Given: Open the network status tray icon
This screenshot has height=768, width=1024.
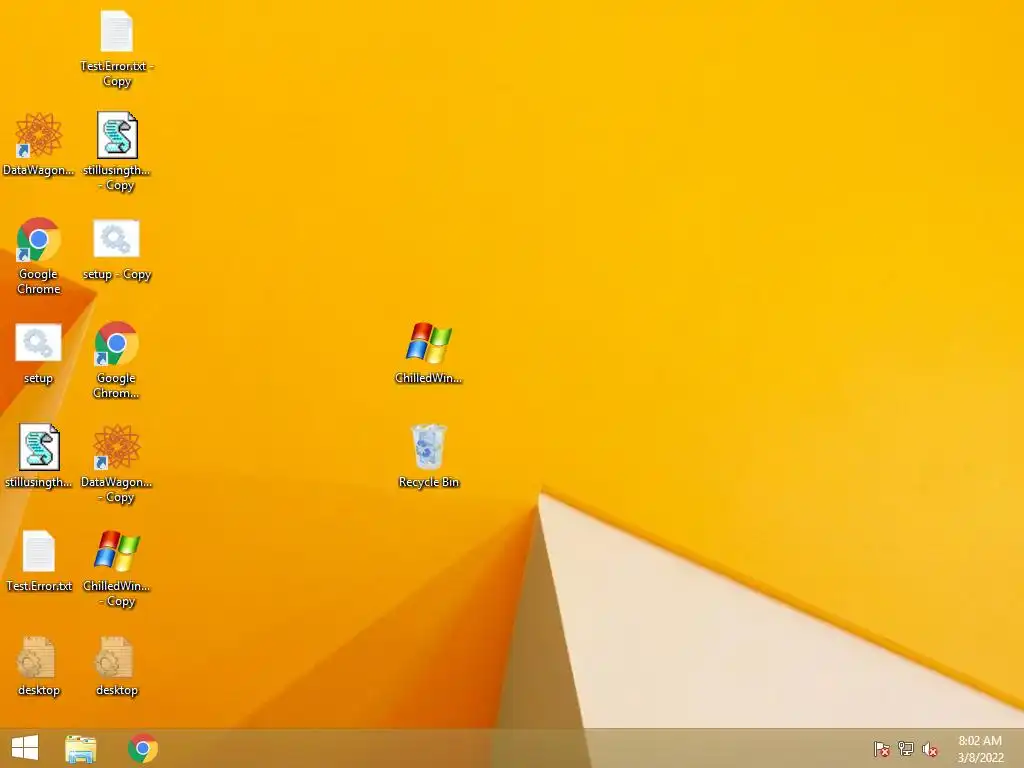Looking at the screenshot, I should pyautogui.click(x=906, y=749).
